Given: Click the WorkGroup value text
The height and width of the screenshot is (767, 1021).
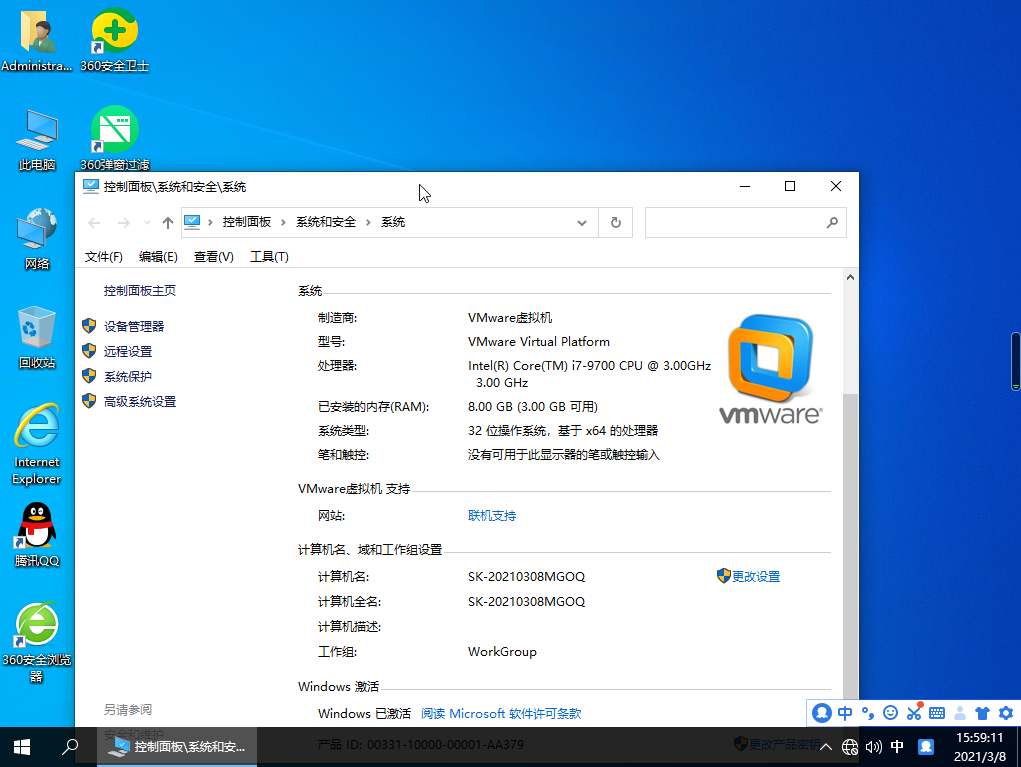Looking at the screenshot, I should pos(502,652).
